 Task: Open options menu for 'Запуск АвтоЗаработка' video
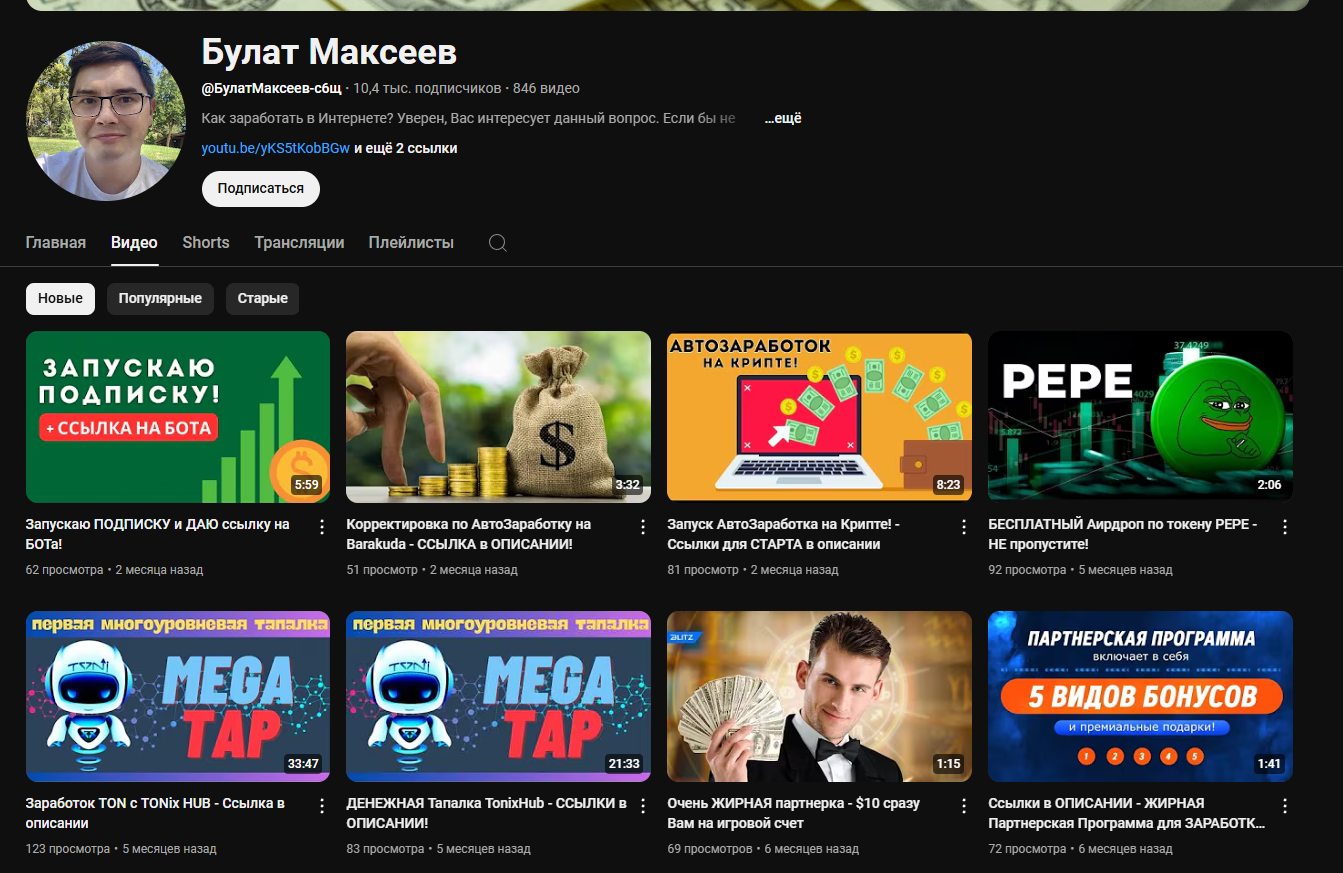[x=963, y=526]
